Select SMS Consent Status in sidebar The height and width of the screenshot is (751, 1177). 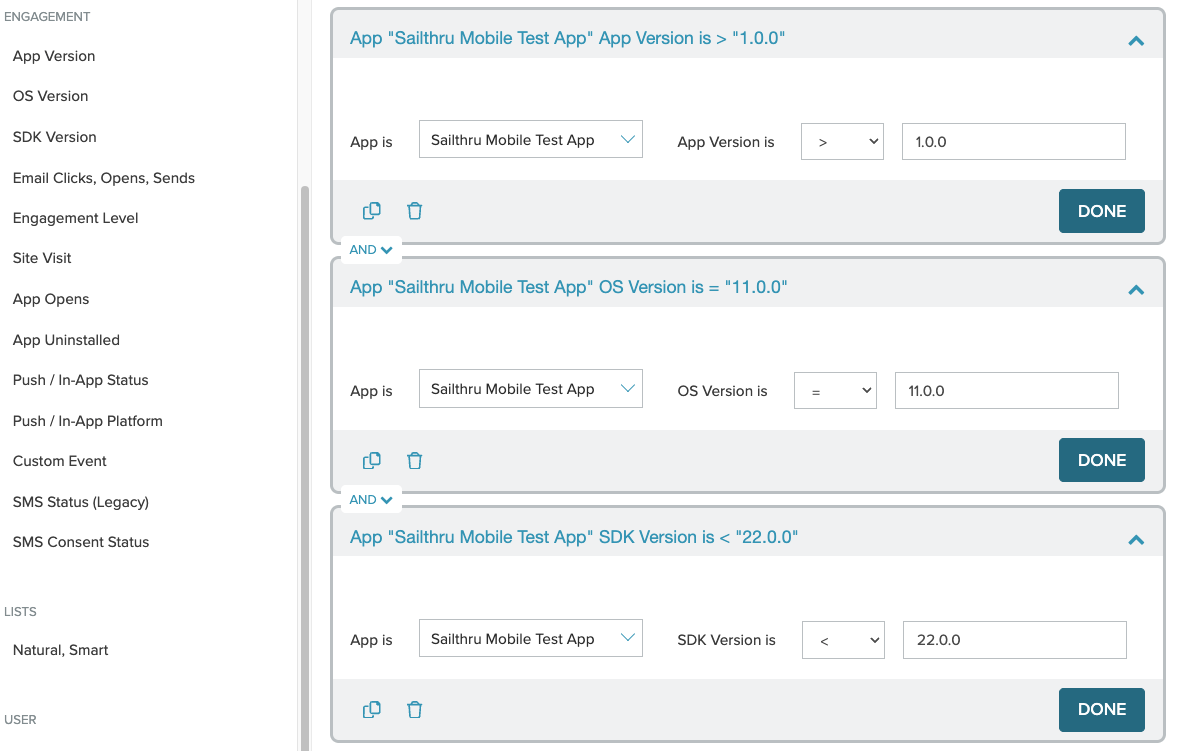[81, 542]
